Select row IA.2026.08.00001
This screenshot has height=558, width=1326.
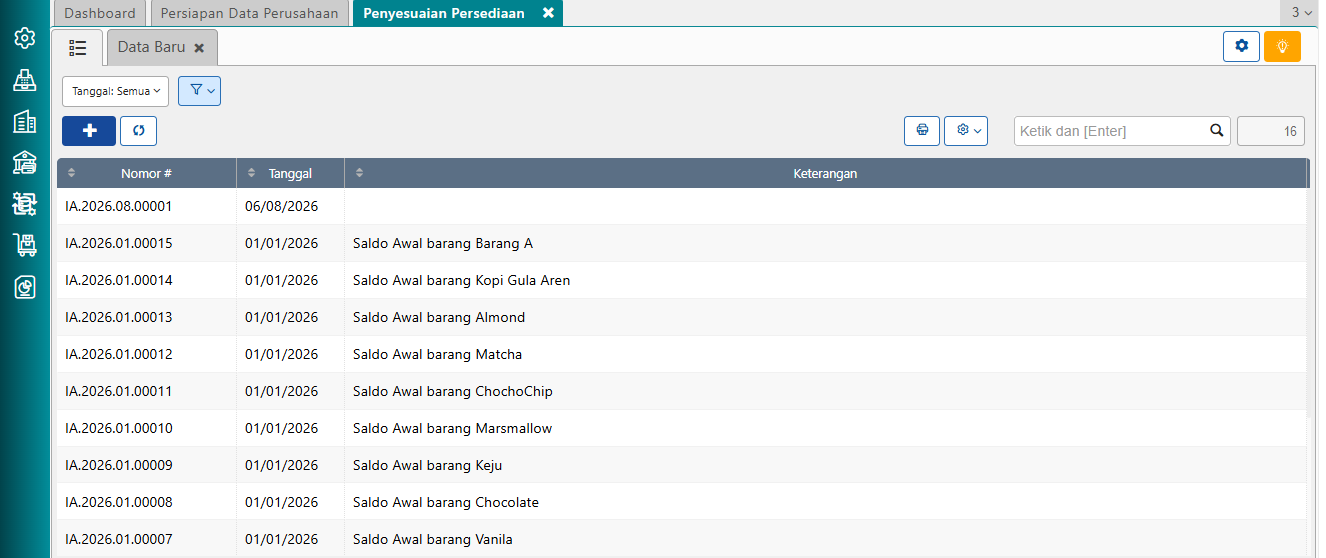tap(681, 206)
